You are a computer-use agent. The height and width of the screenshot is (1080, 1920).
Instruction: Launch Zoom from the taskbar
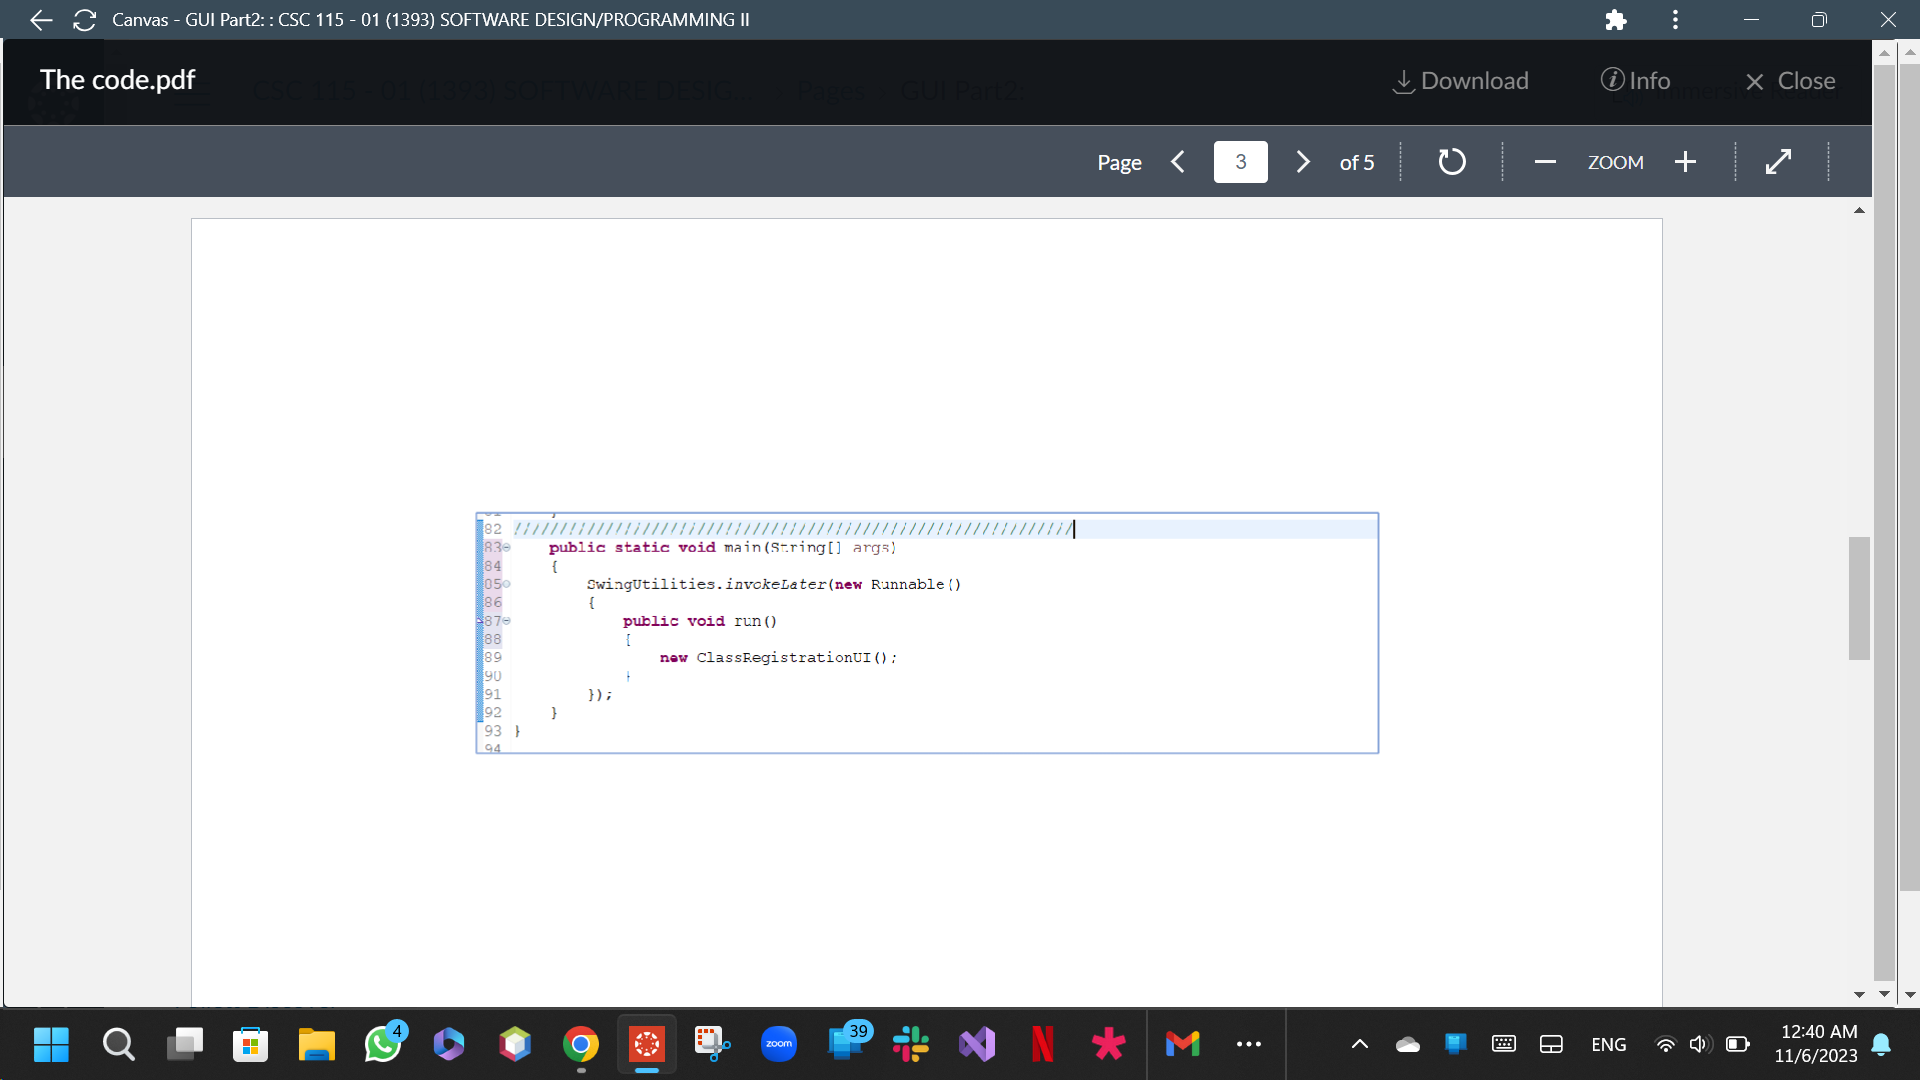(779, 1043)
